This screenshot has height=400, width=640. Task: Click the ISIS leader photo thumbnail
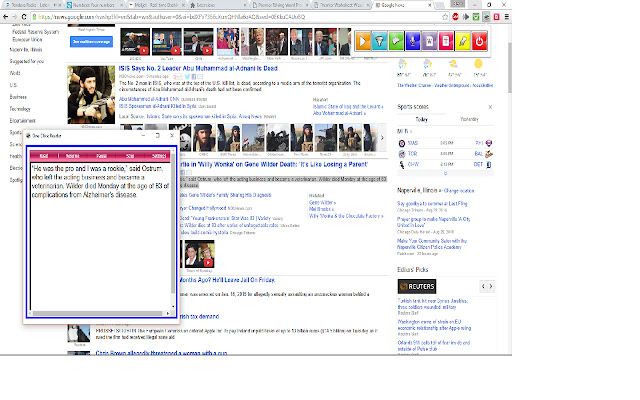[91, 95]
